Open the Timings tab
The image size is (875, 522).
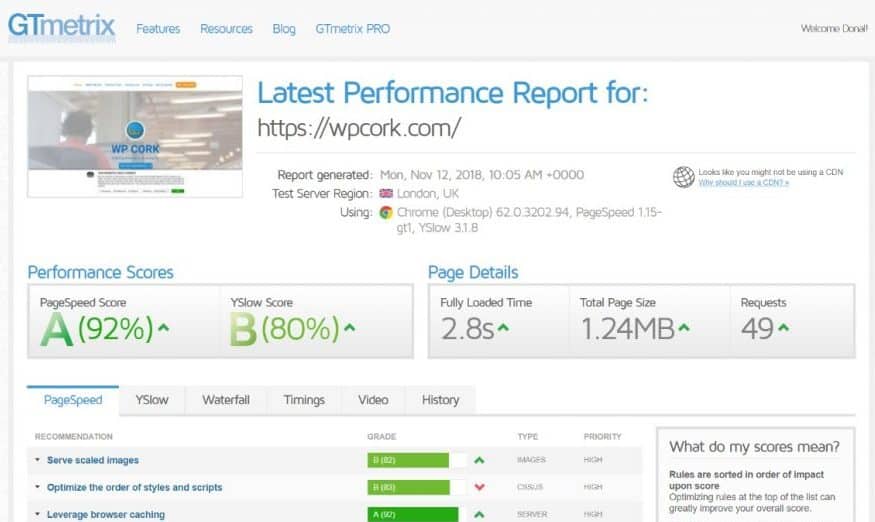point(304,400)
